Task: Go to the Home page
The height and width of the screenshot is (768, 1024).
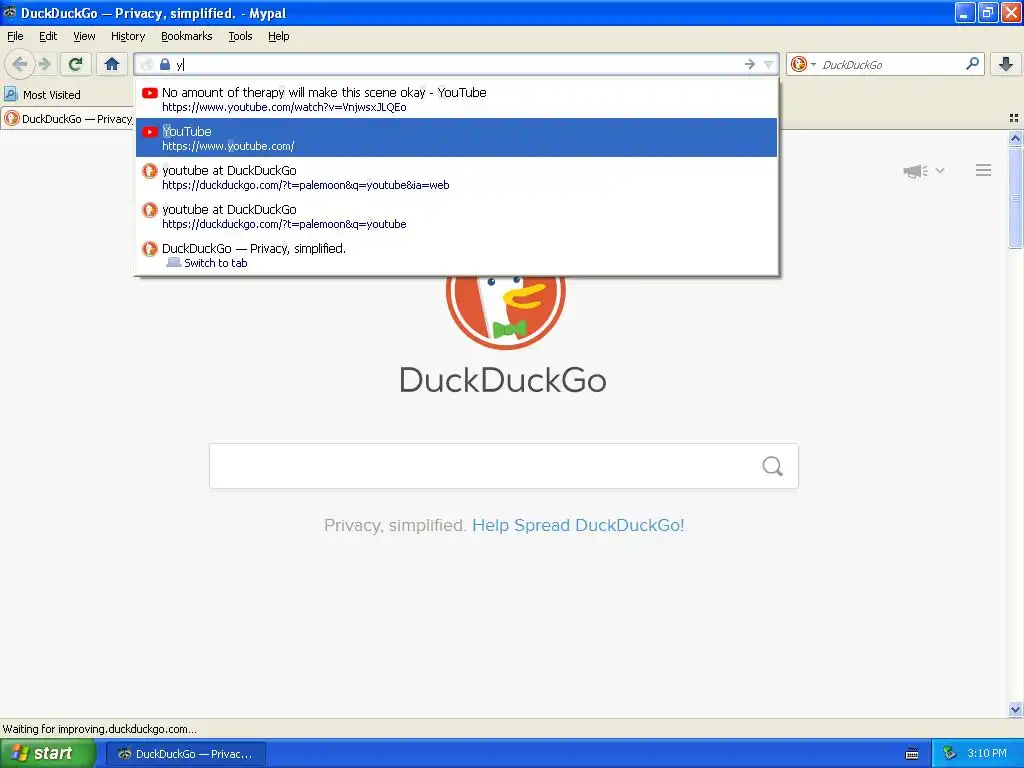Action: (x=112, y=64)
